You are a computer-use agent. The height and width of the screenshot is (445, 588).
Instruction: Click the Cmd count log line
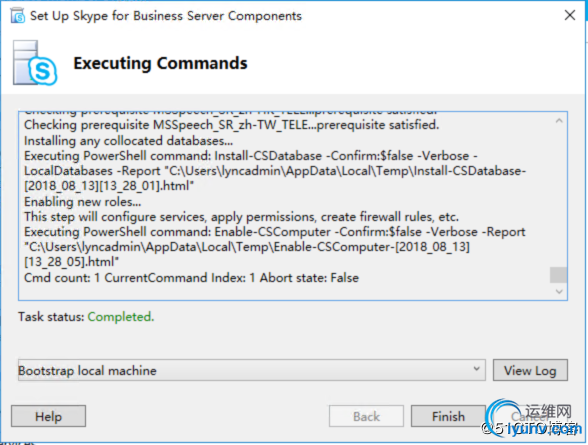[x=191, y=278]
